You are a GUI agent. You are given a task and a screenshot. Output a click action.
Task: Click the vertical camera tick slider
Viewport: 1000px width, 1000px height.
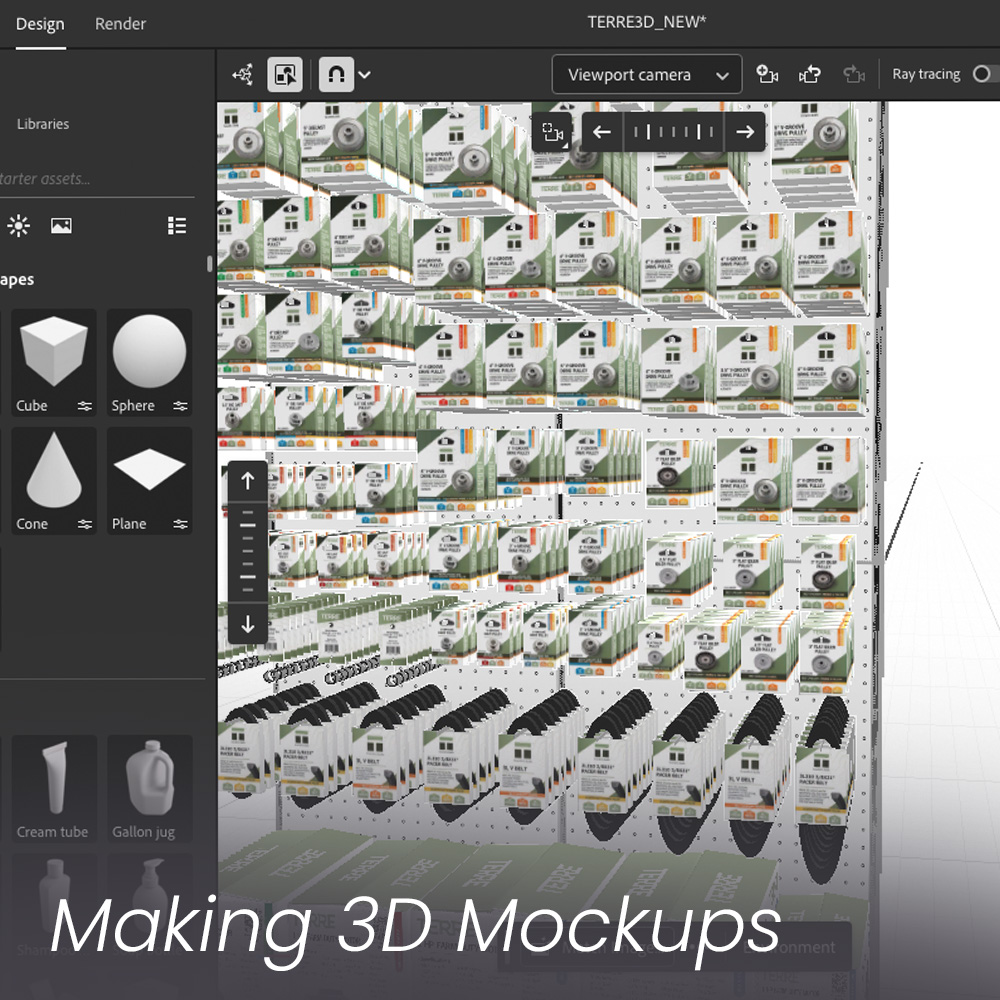pos(247,552)
